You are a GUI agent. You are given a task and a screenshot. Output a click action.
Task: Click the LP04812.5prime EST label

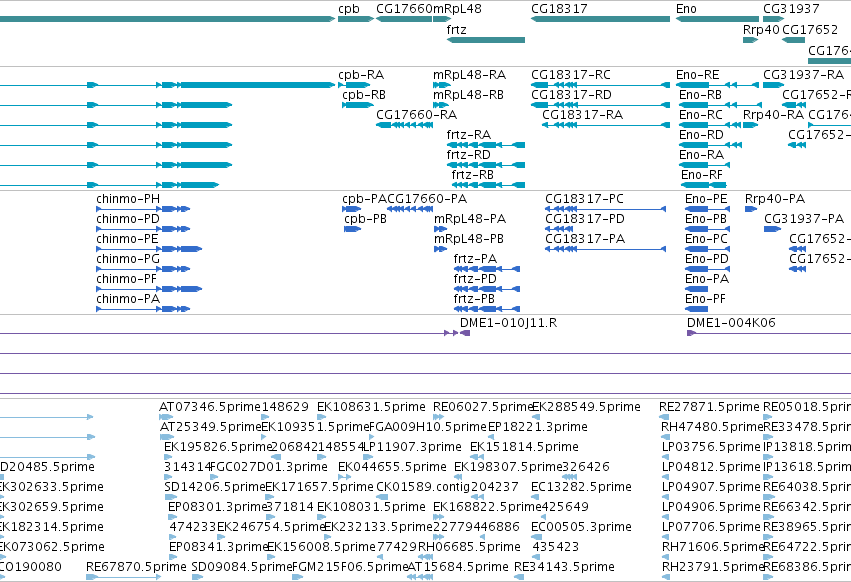pyautogui.click(x=711, y=467)
